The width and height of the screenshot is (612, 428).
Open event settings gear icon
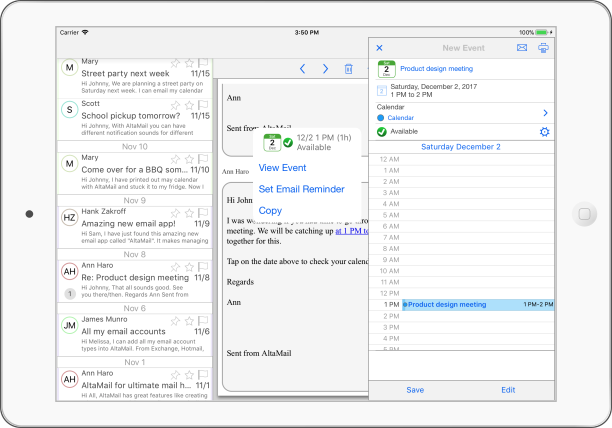click(544, 132)
